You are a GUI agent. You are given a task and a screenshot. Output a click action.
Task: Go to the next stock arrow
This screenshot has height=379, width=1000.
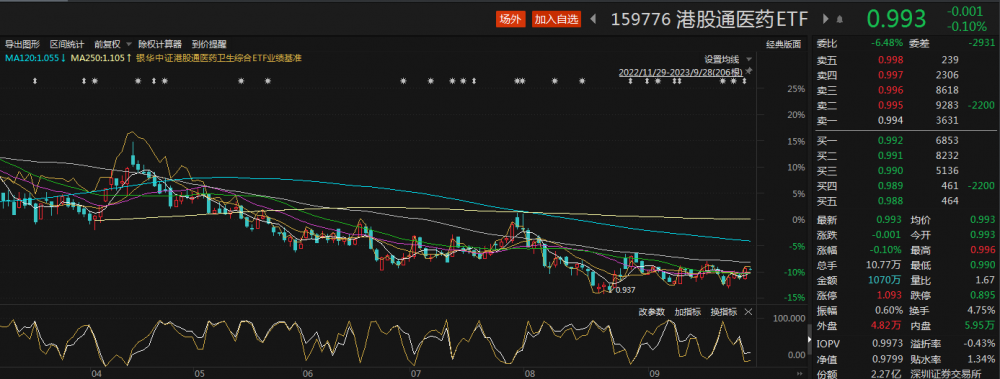click(x=826, y=19)
